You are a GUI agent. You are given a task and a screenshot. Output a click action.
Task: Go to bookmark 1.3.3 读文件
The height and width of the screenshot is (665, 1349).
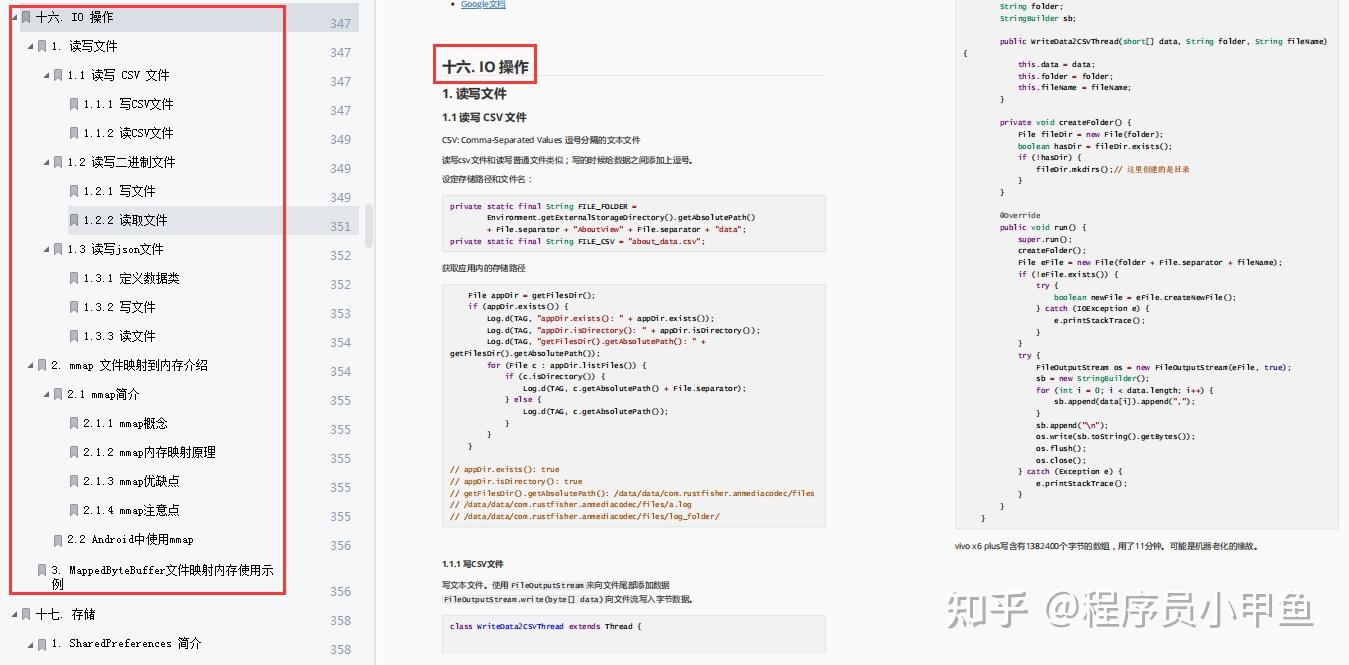pos(119,336)
